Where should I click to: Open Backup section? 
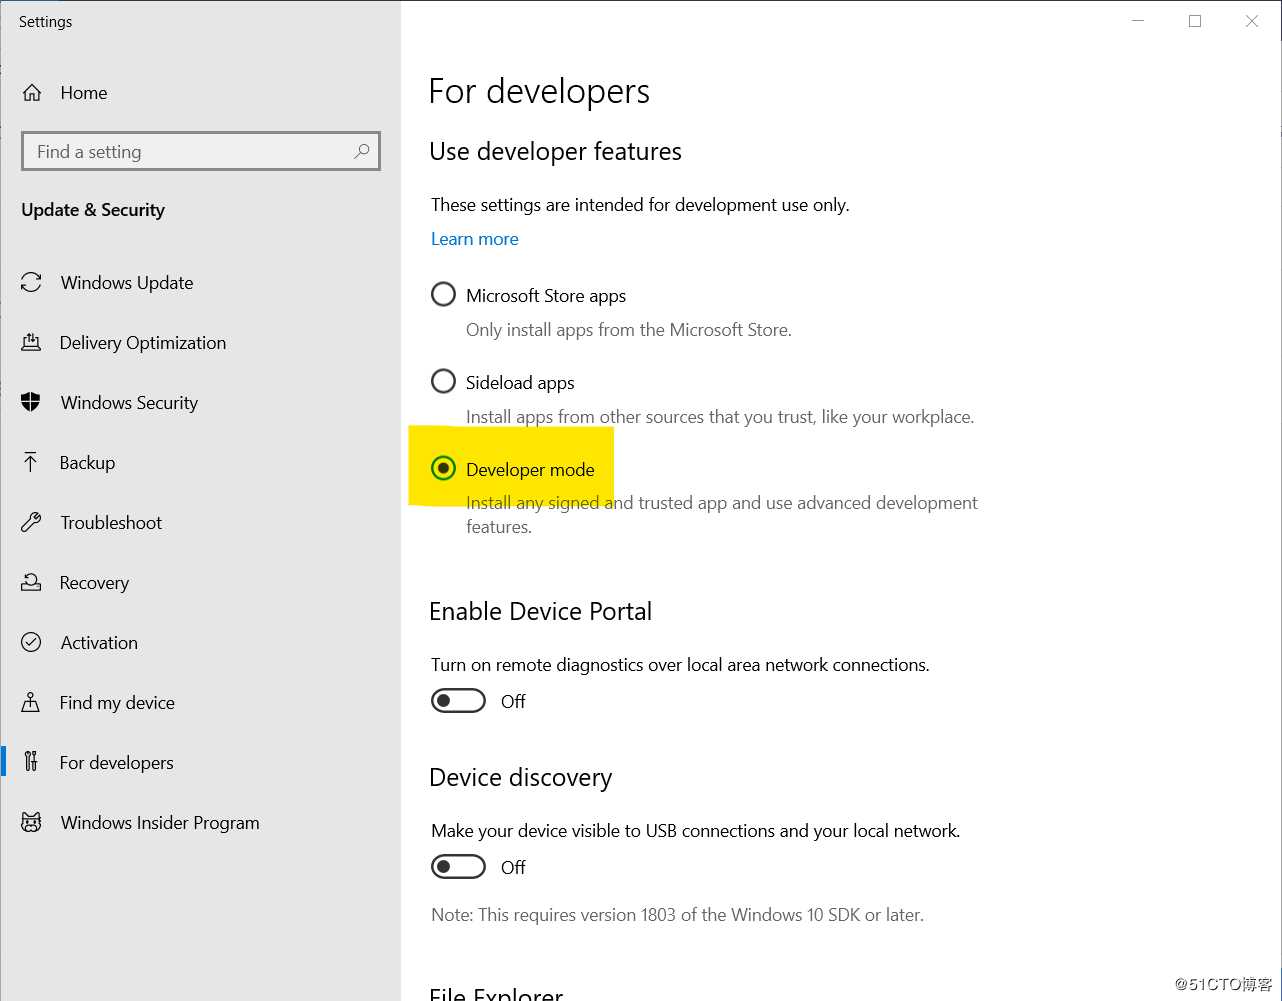point(200,463)
